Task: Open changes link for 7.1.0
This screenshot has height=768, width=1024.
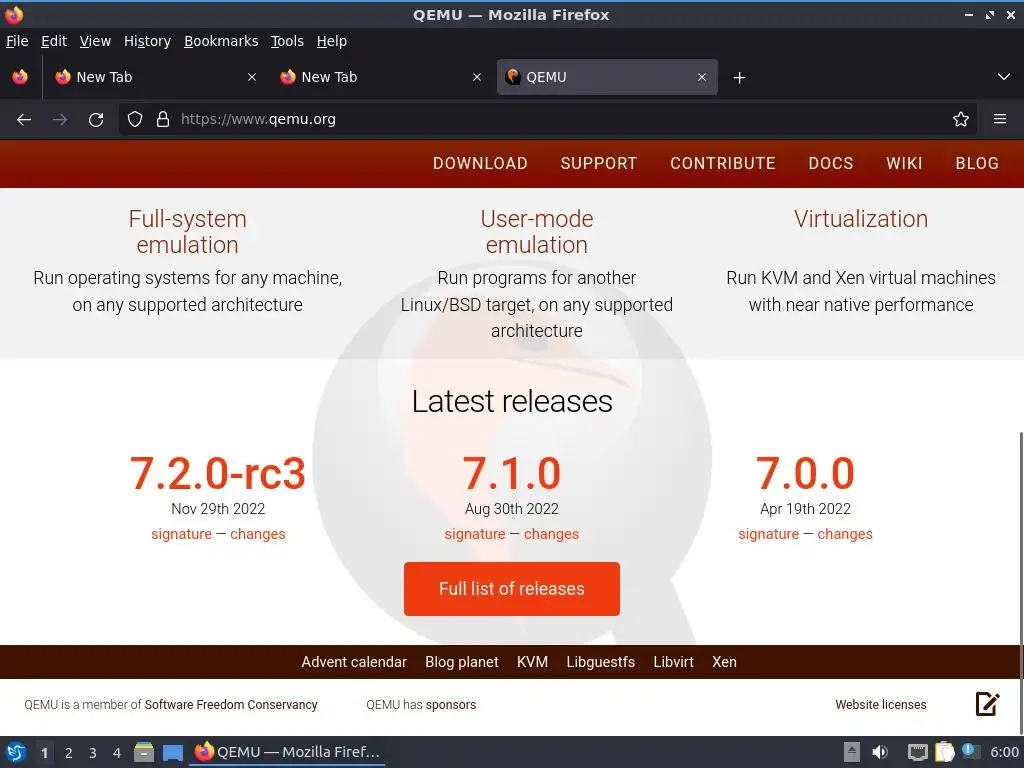Action: click(551, 534)
